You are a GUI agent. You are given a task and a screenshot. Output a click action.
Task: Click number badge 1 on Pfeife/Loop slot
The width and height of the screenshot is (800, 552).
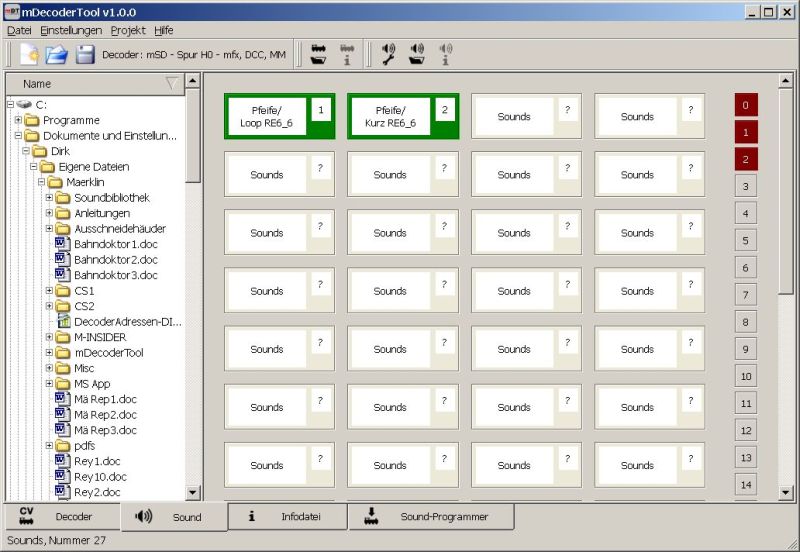[321, 110]
